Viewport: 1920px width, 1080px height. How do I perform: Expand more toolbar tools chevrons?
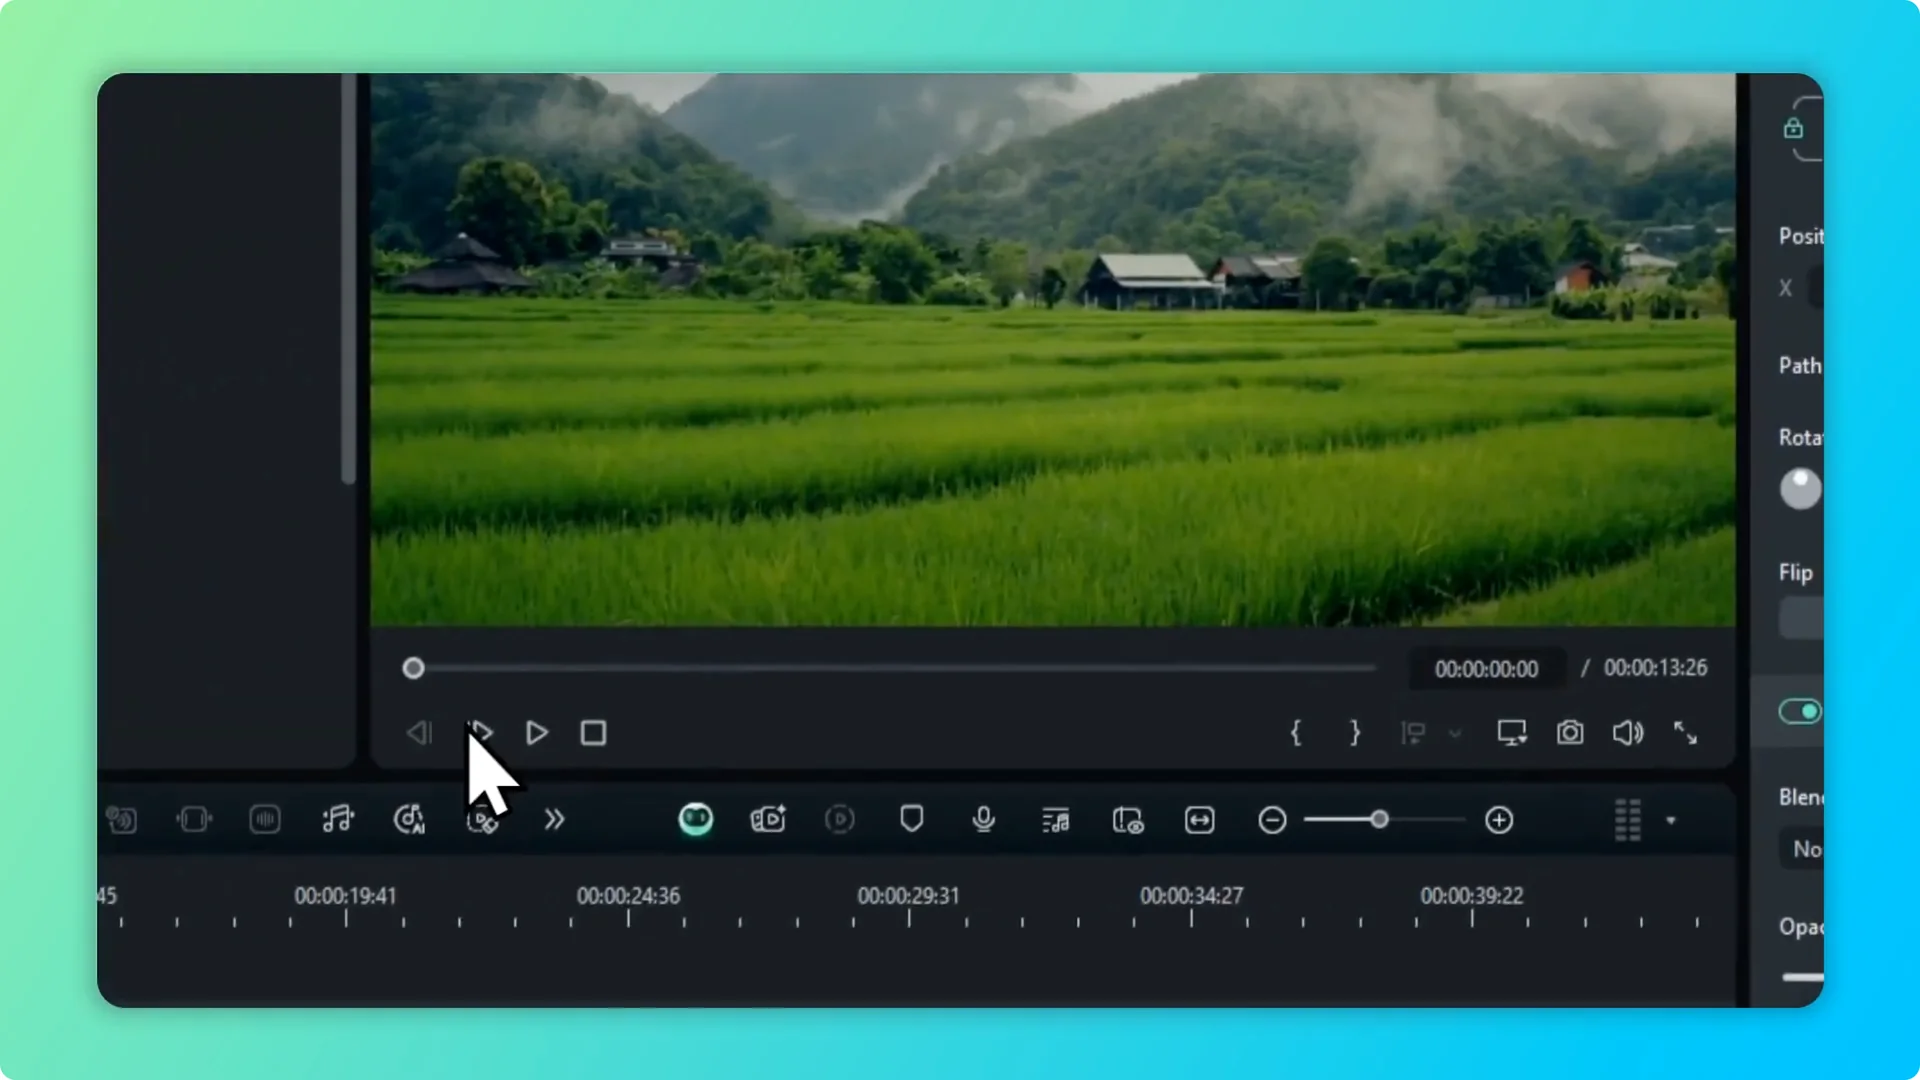554,820
